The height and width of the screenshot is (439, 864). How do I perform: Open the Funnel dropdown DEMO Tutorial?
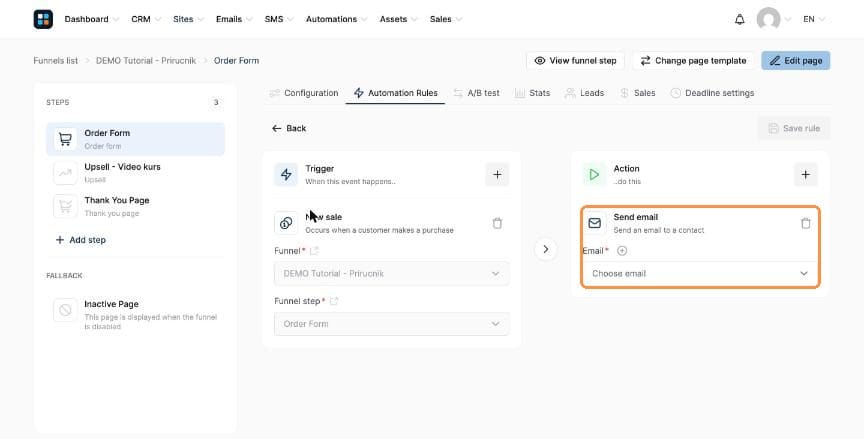point(392,274)
